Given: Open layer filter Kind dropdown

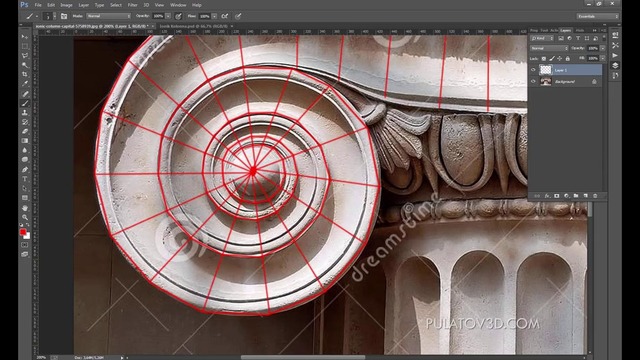Looking at the screenshot, I should pos(542,38).
